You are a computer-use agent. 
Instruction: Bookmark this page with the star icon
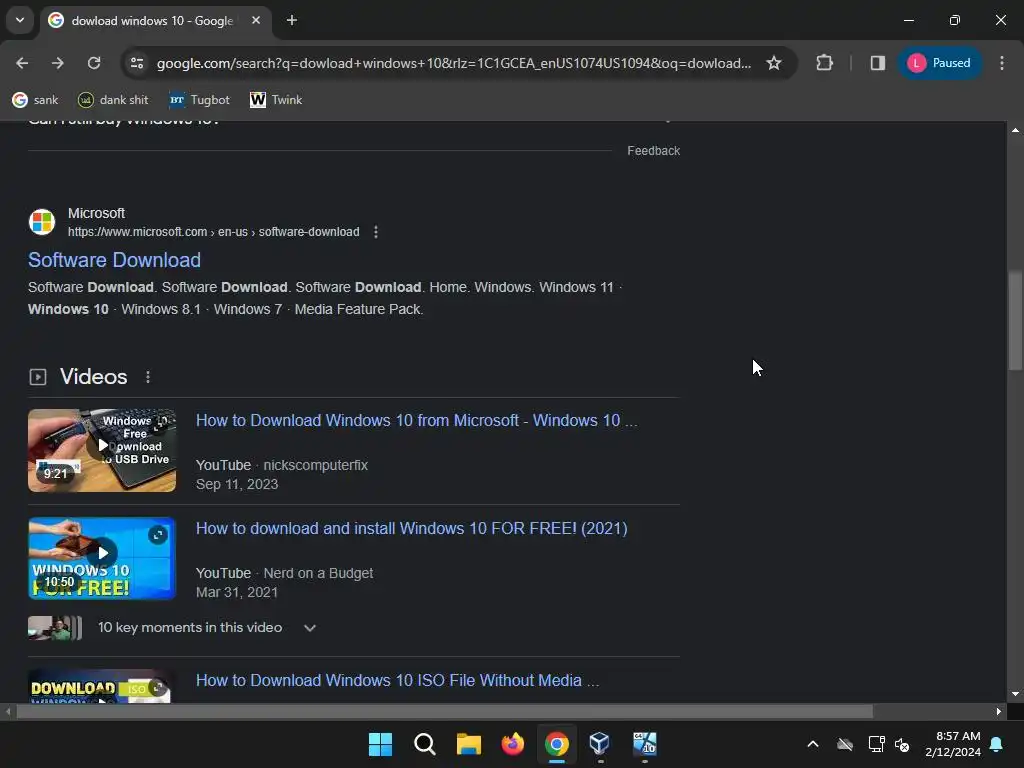[x=774, y=63]
